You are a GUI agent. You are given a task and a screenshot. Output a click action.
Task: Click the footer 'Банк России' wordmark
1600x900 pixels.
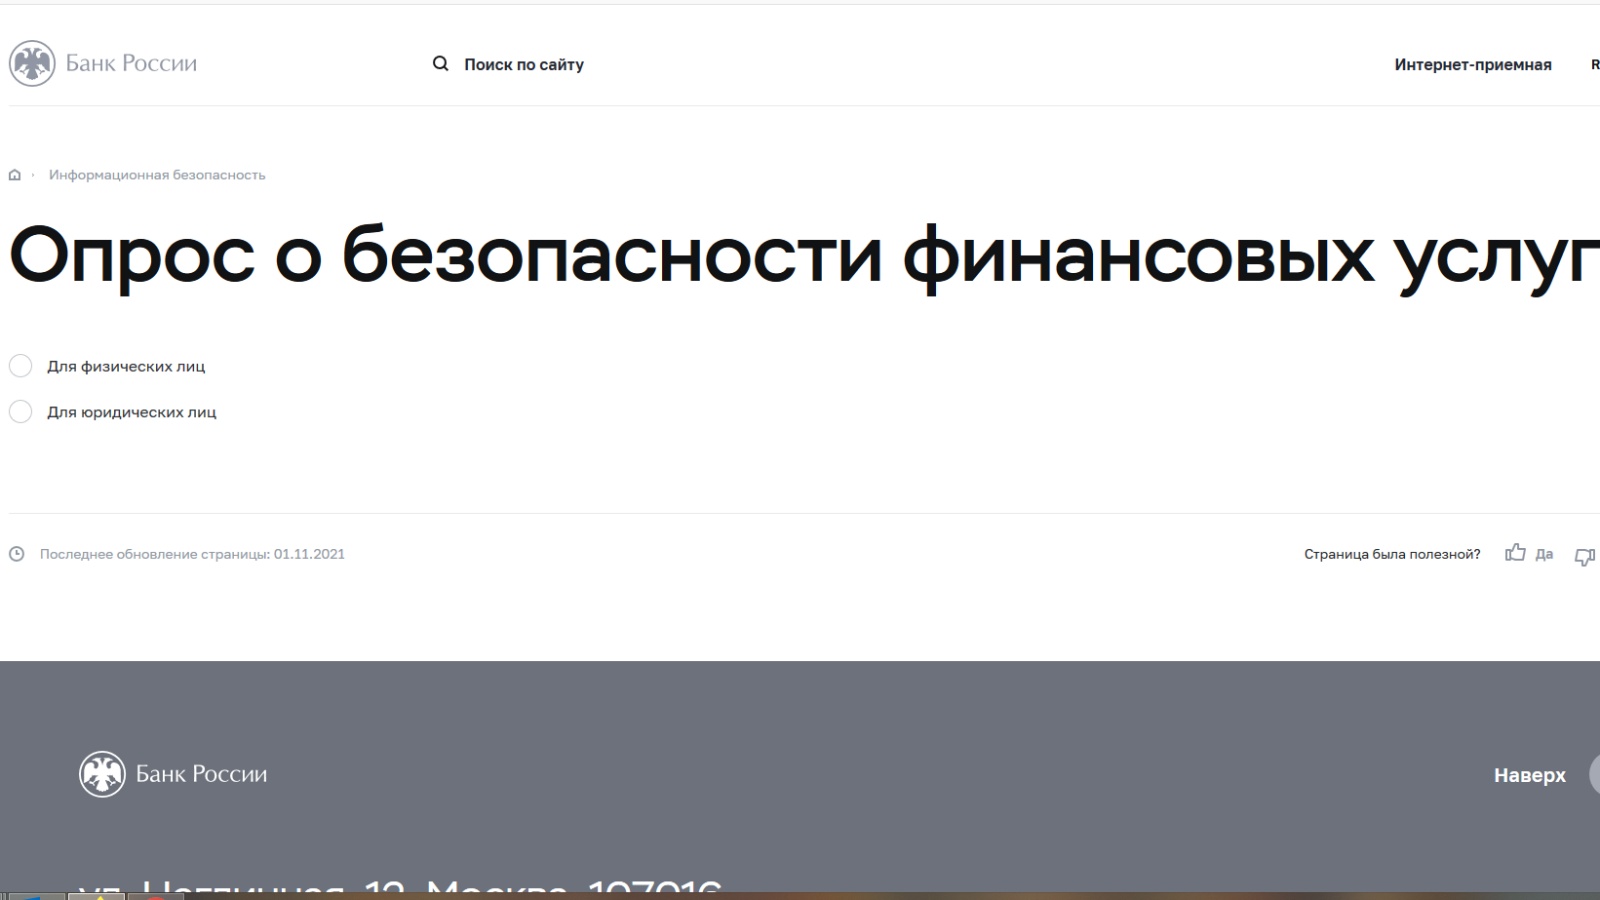point(201,774)
